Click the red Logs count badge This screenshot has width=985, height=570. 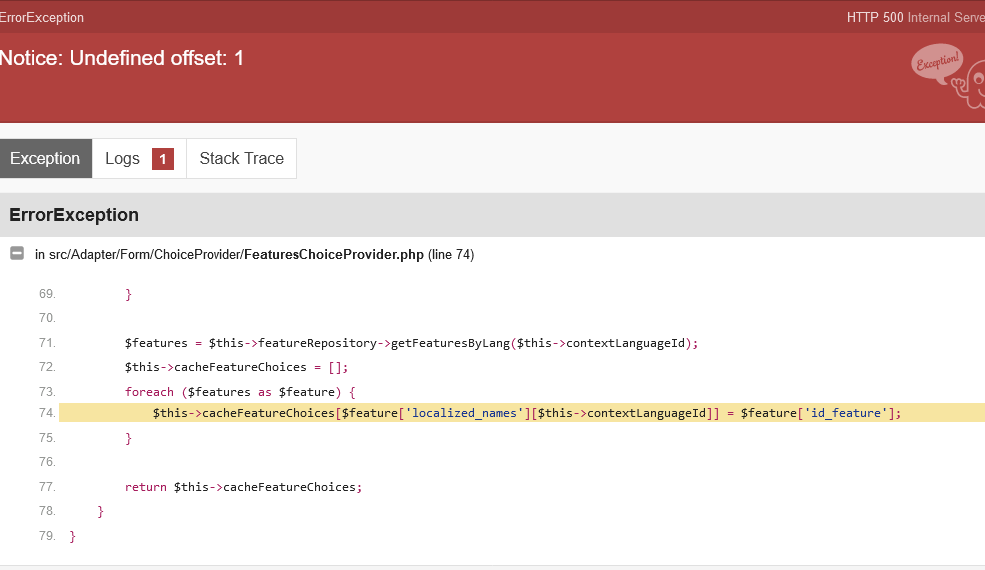[163, 159]
